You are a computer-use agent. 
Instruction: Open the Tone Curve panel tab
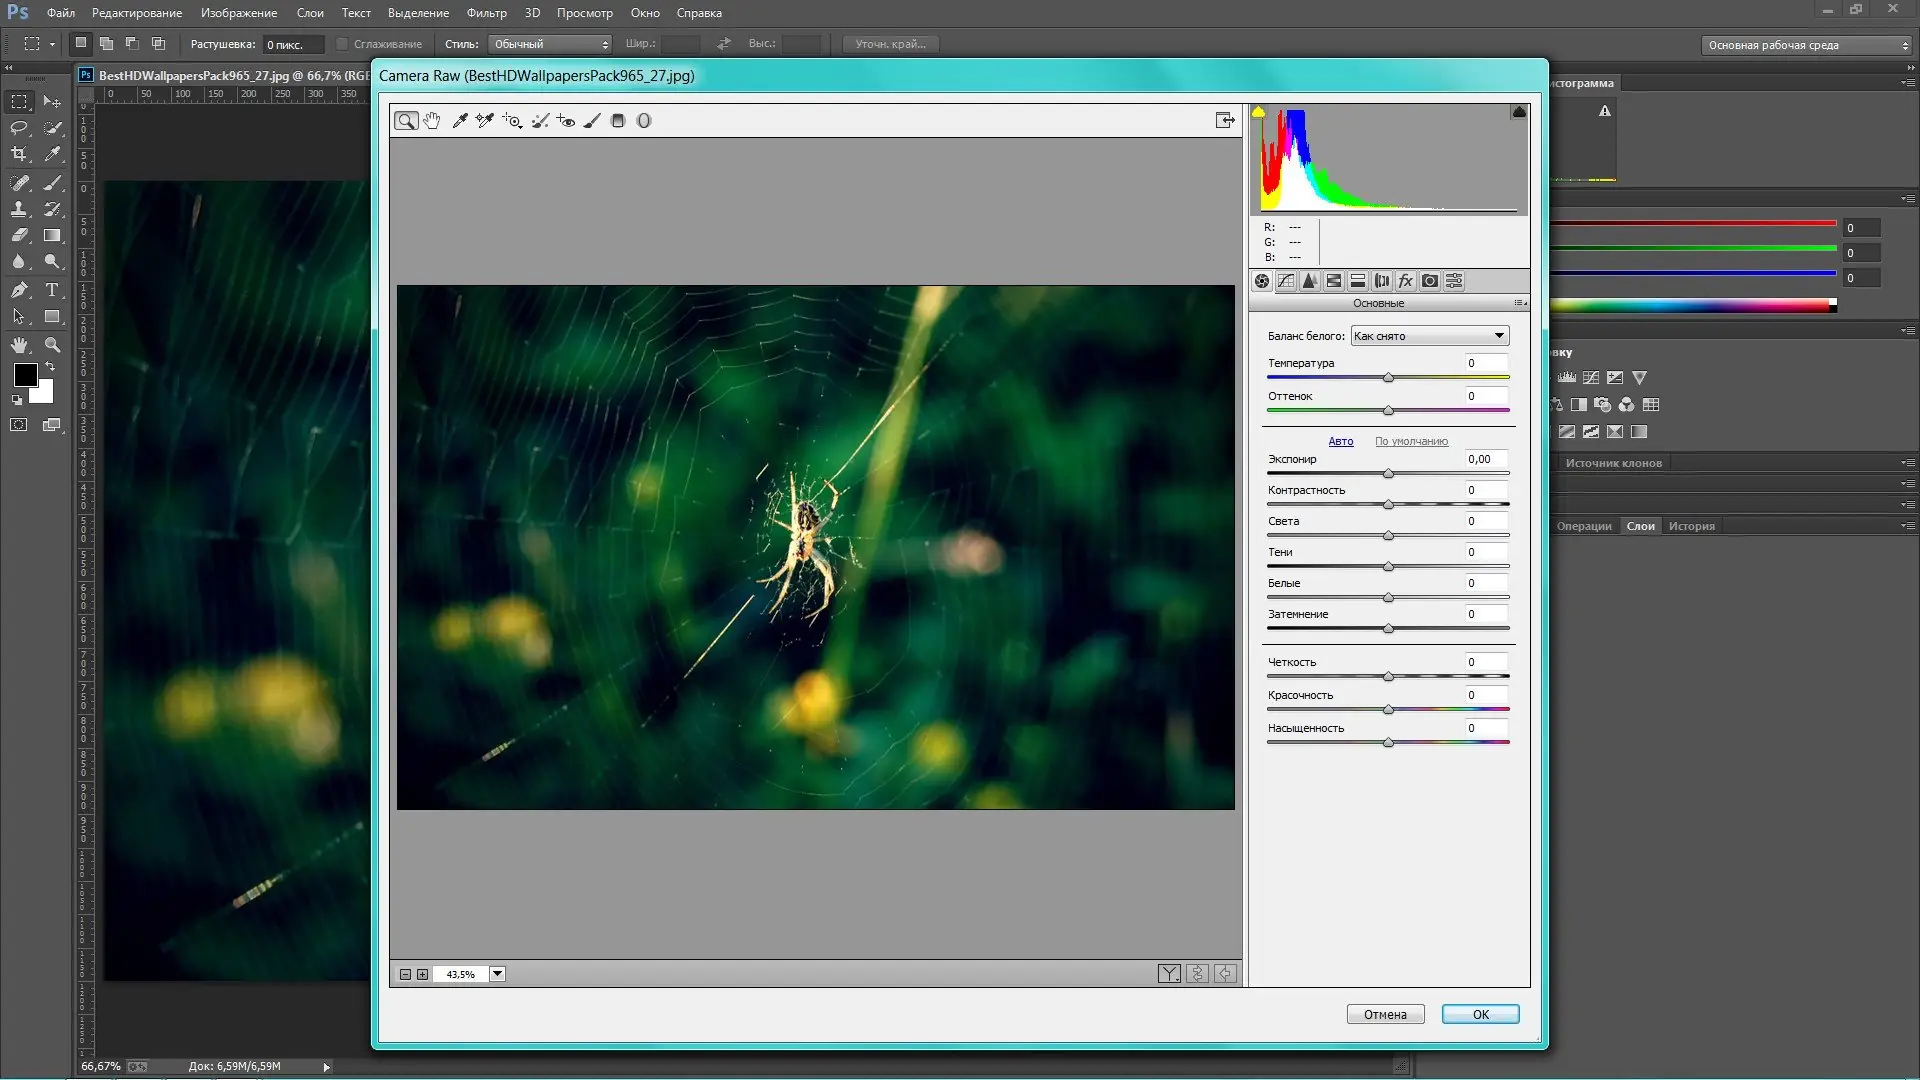[x=1286, y=281]
